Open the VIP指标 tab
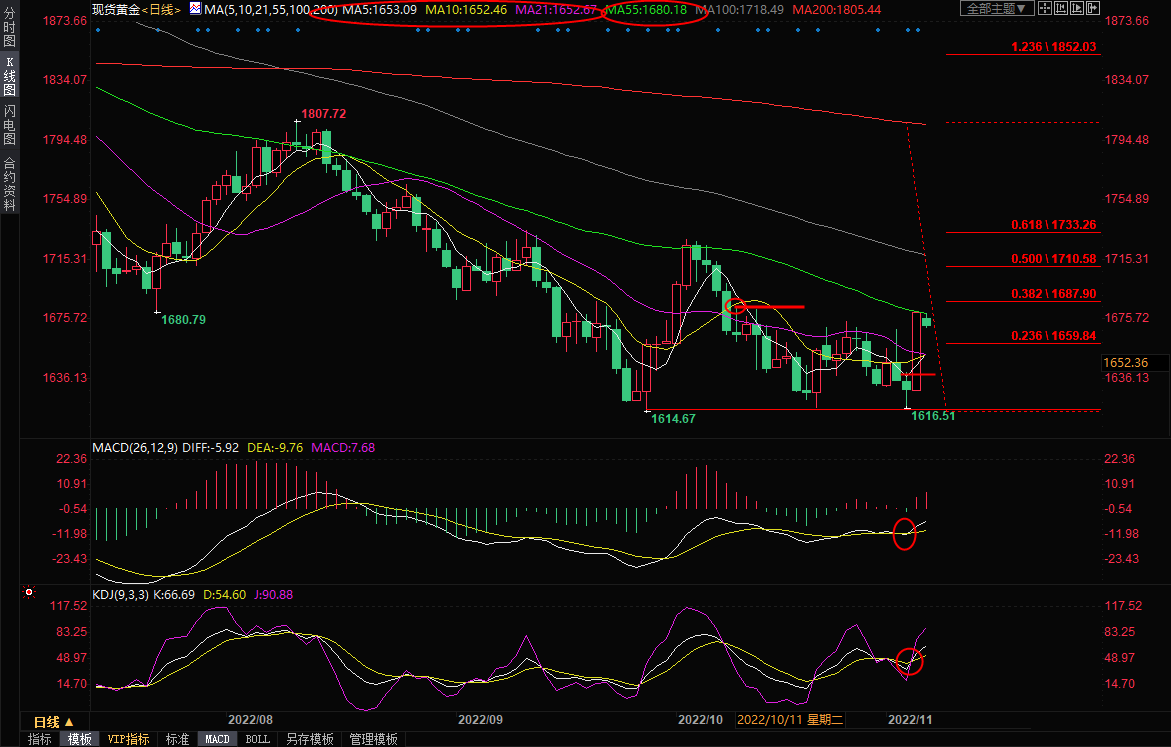This screenshot has width=1171, height=747. pyautogui.click(x=129, y=739)
